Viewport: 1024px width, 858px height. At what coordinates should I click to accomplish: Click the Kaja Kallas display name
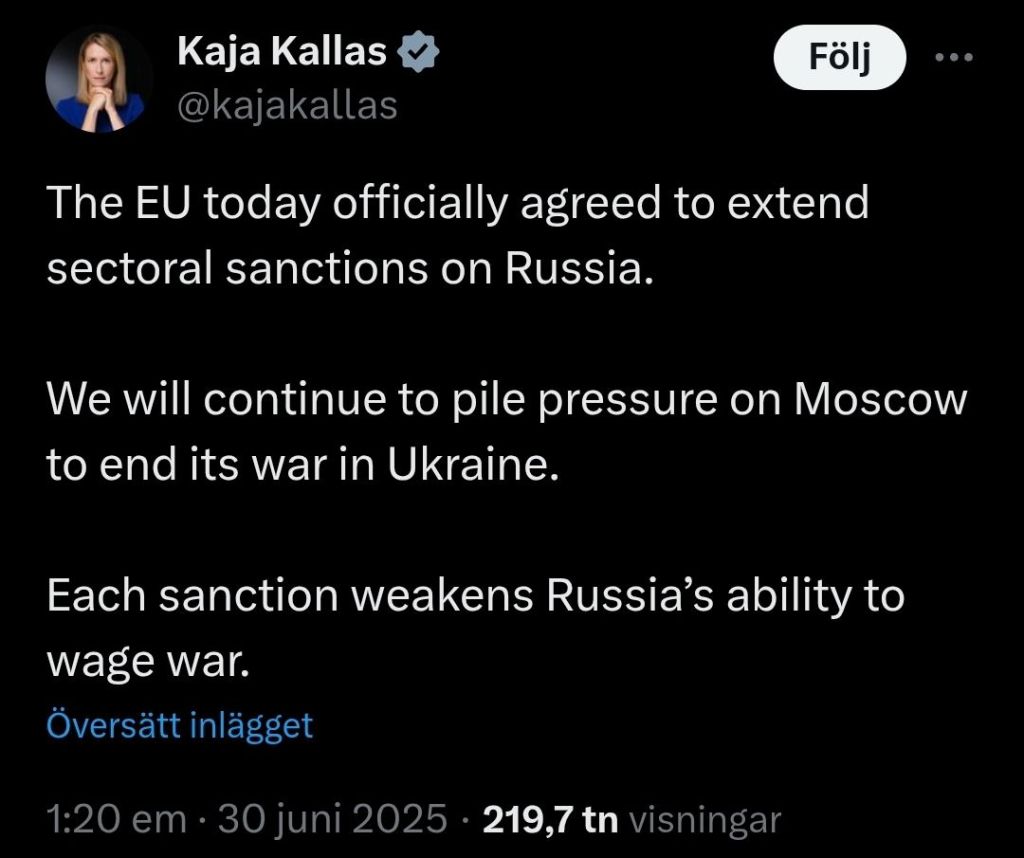[x=282, y=52]
